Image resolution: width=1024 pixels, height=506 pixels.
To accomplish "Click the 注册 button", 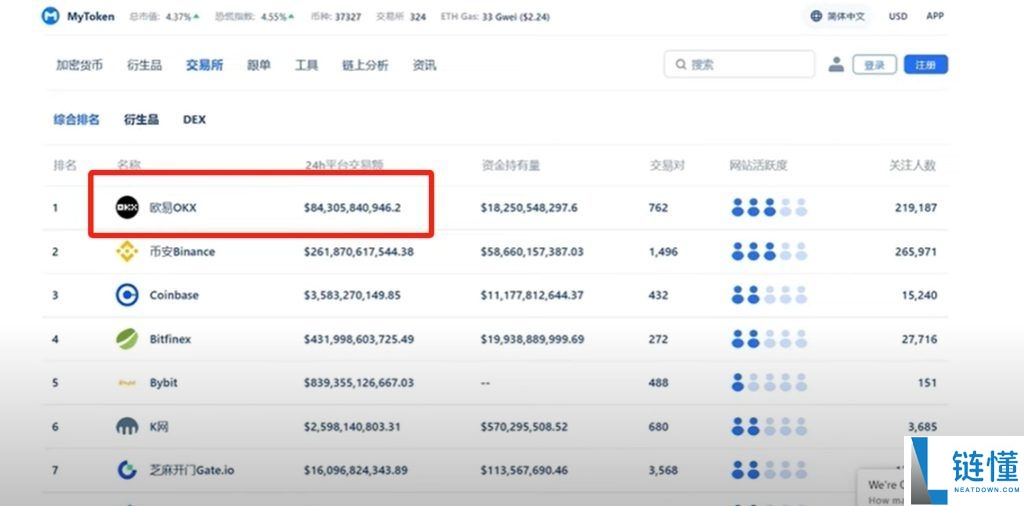I will click(x=925, y=65).
